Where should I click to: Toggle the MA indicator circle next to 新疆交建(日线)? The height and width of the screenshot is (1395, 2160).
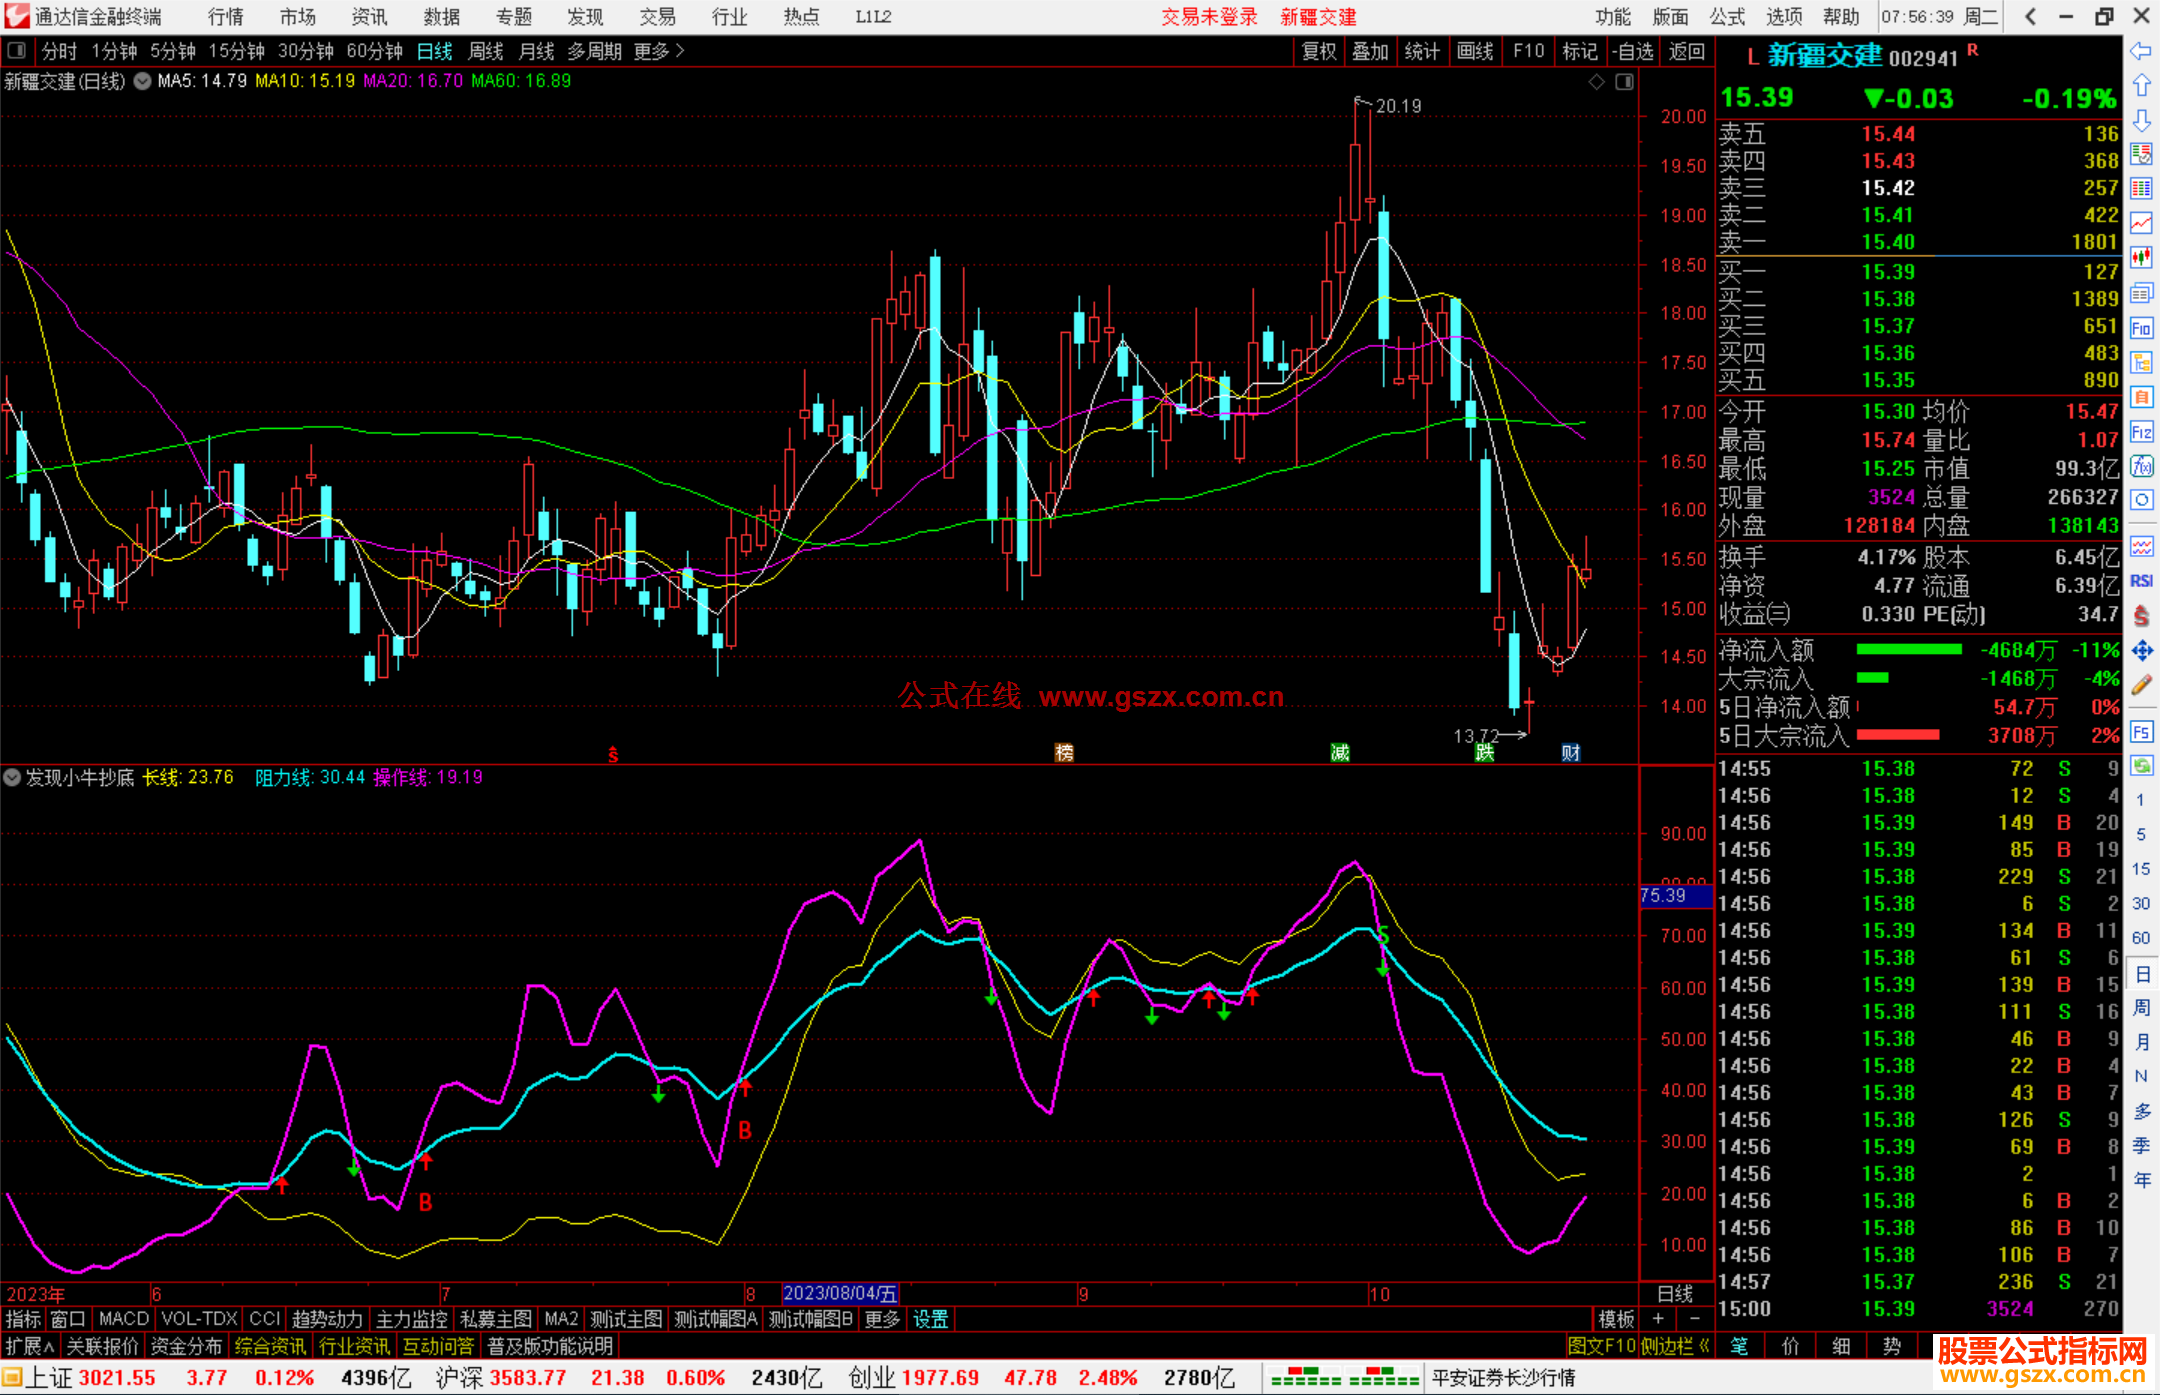pos(142,81)
